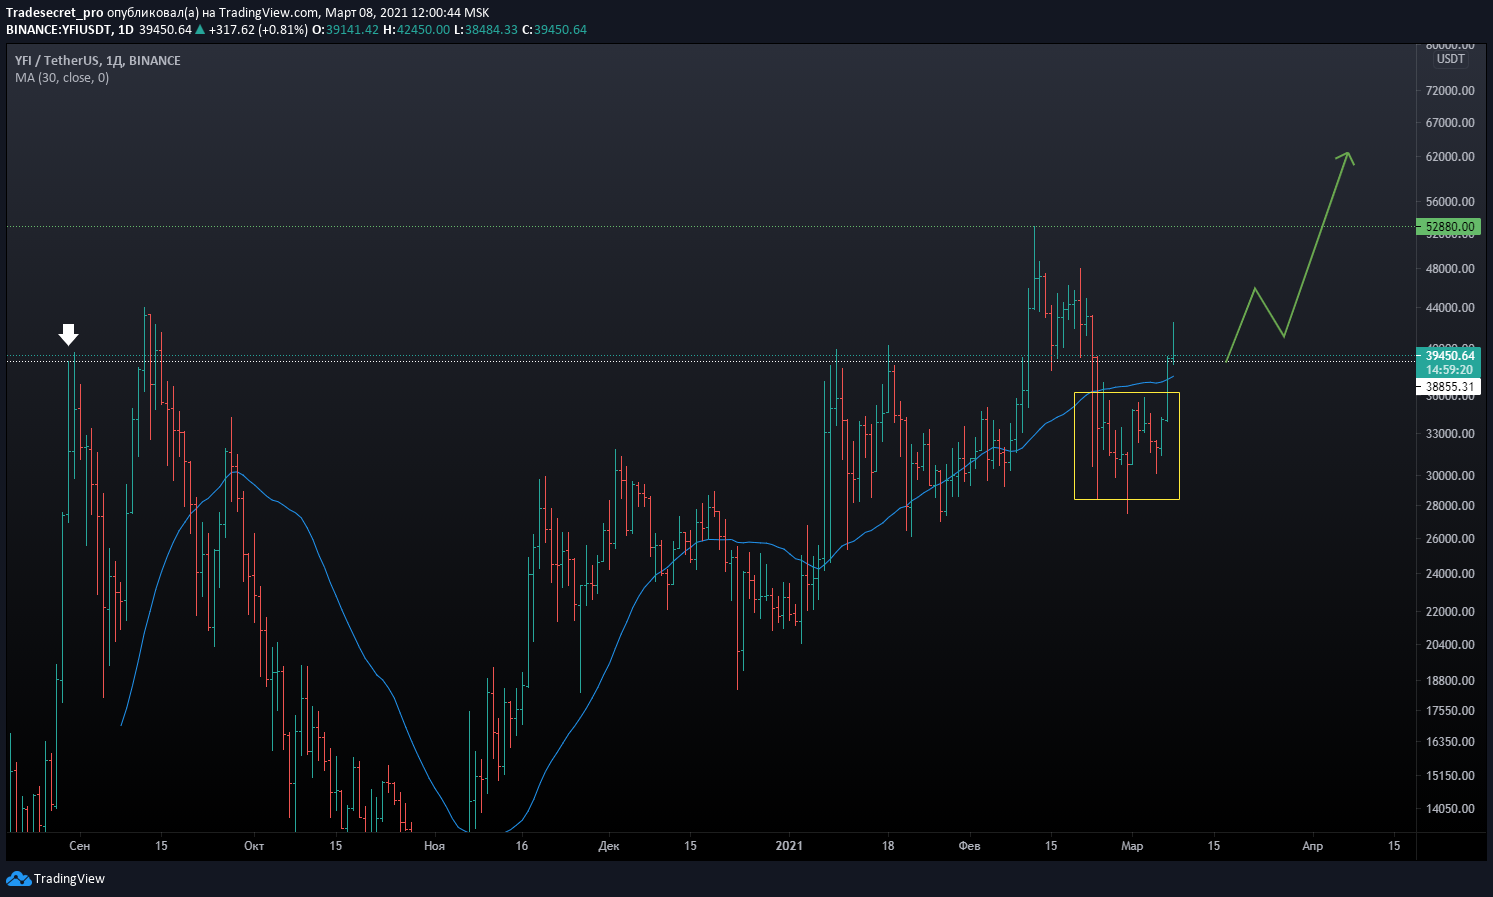Click the 22000.00 price axis label

tap(1450, 612)
